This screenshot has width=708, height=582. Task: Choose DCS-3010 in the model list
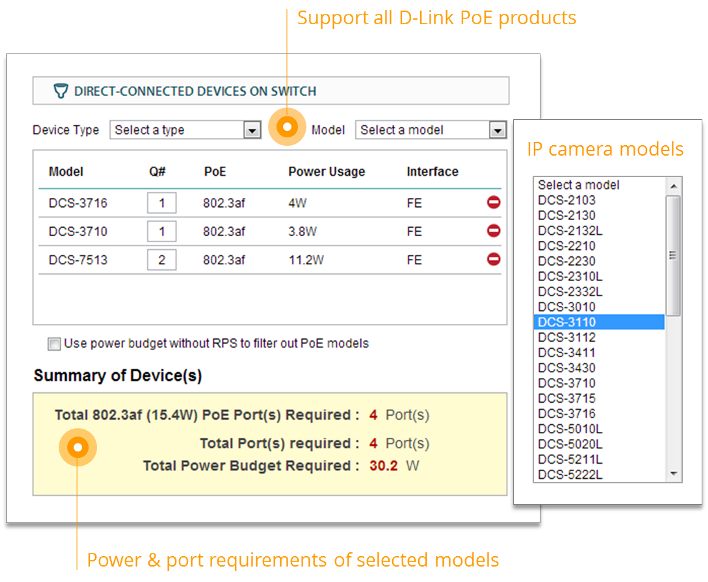click(599, 307)
